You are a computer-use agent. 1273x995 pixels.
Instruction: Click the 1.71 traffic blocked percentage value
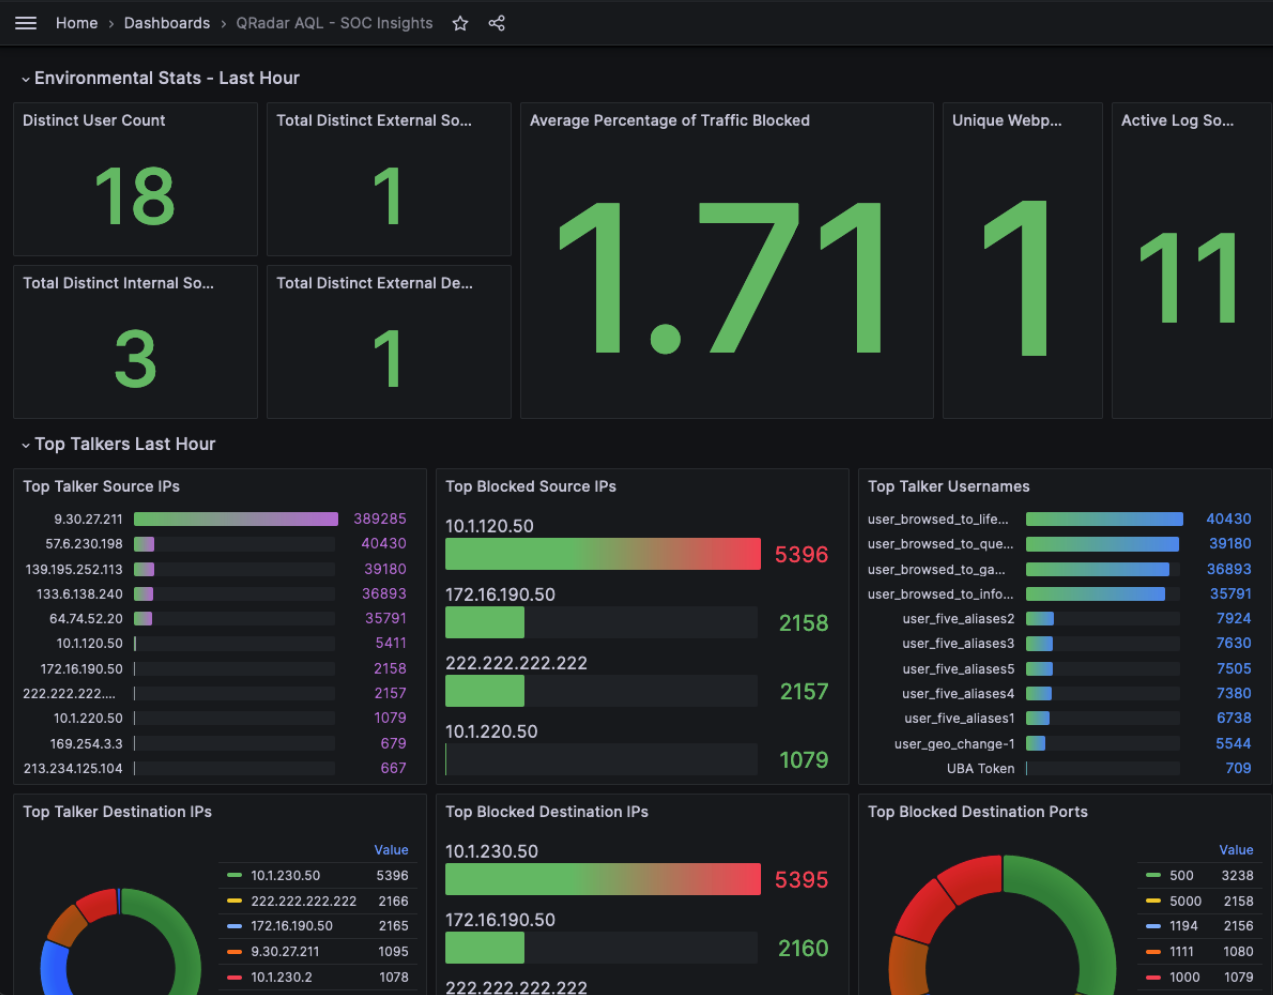point(721,277)
